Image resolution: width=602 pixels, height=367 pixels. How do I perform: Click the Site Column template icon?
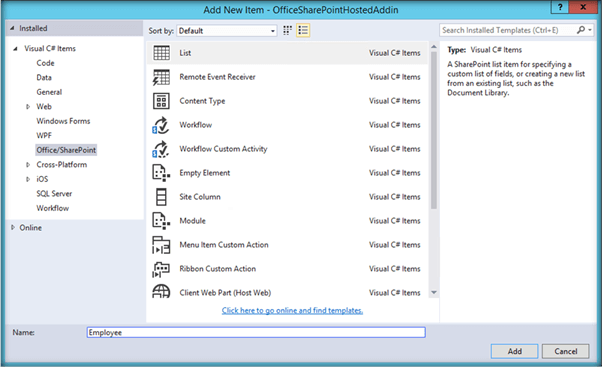161,197
